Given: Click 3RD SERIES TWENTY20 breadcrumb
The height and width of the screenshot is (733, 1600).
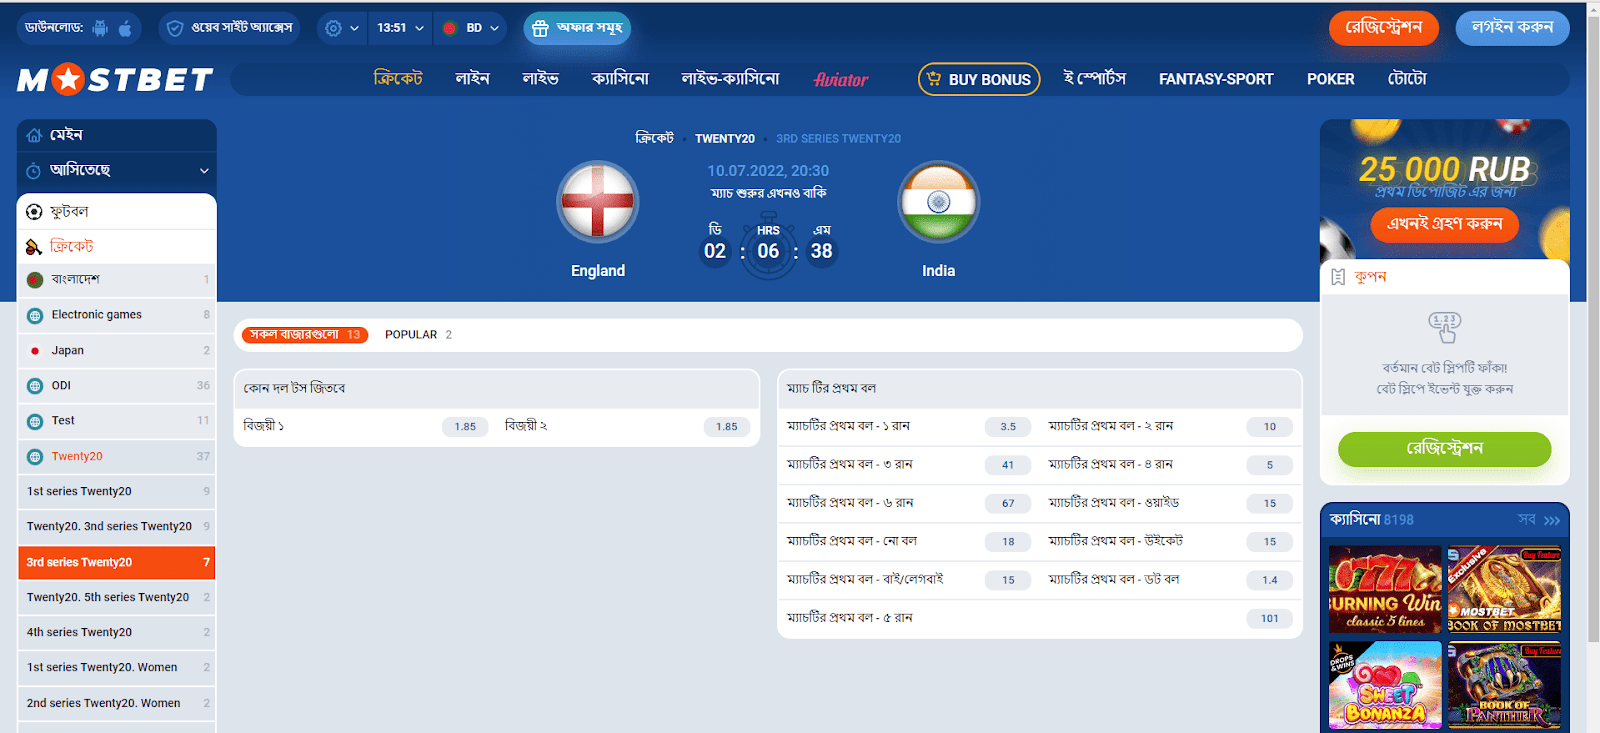Looking at the screenshot, I should [x=838, y=139].
